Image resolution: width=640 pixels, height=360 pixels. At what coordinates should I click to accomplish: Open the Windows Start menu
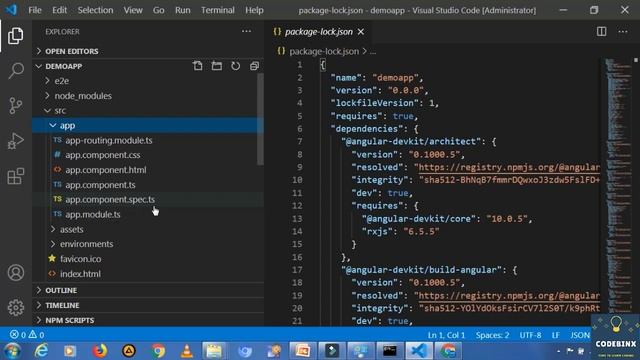point(12,351)
